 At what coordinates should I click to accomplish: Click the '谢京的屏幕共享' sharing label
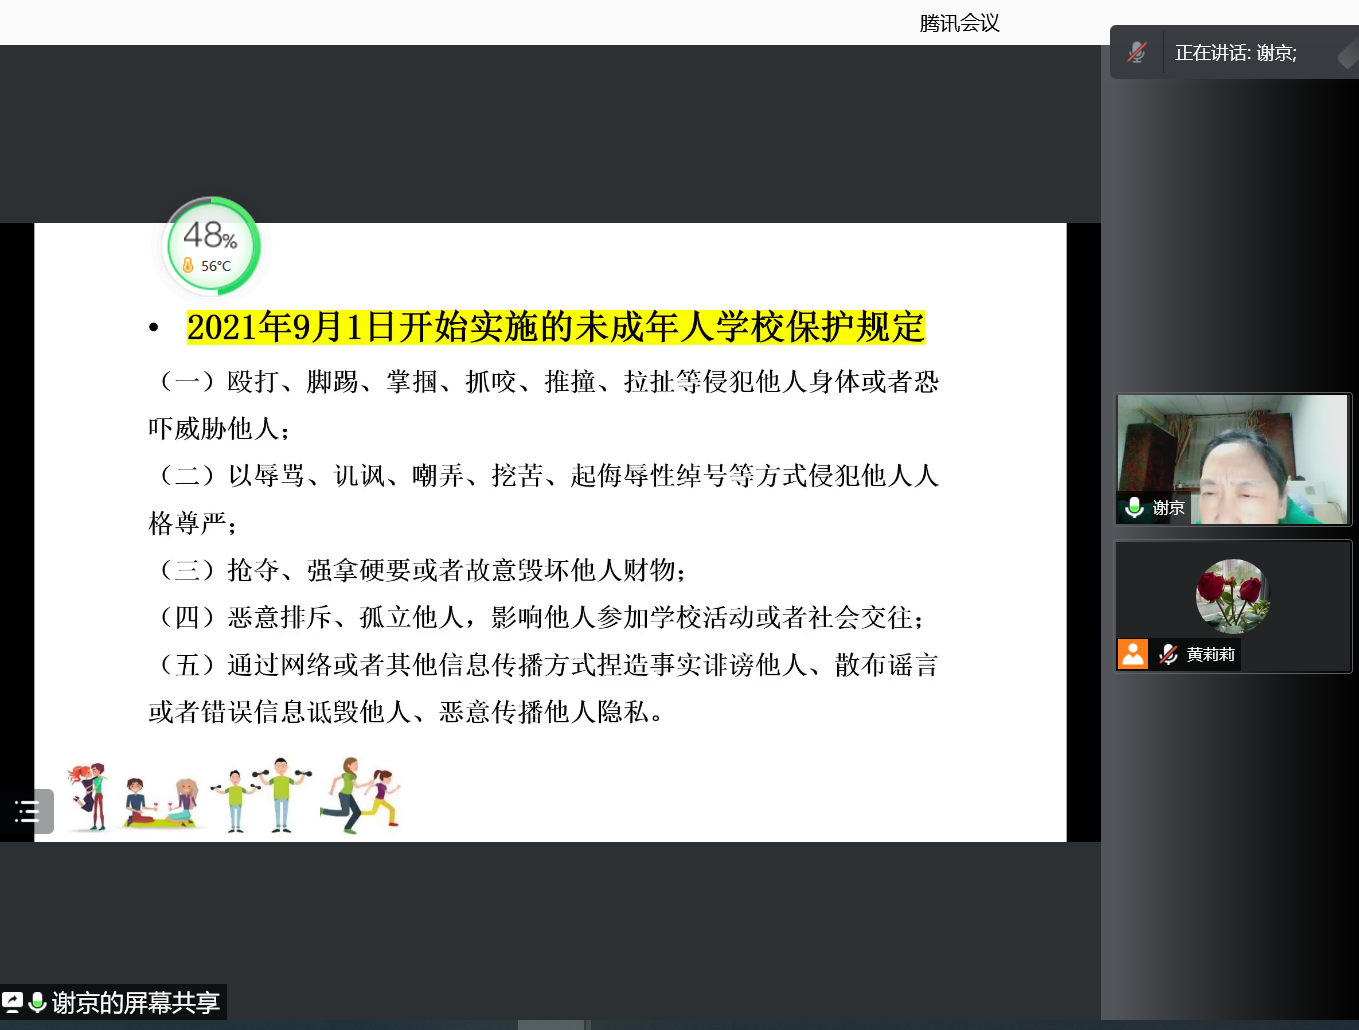[135, 1002]
